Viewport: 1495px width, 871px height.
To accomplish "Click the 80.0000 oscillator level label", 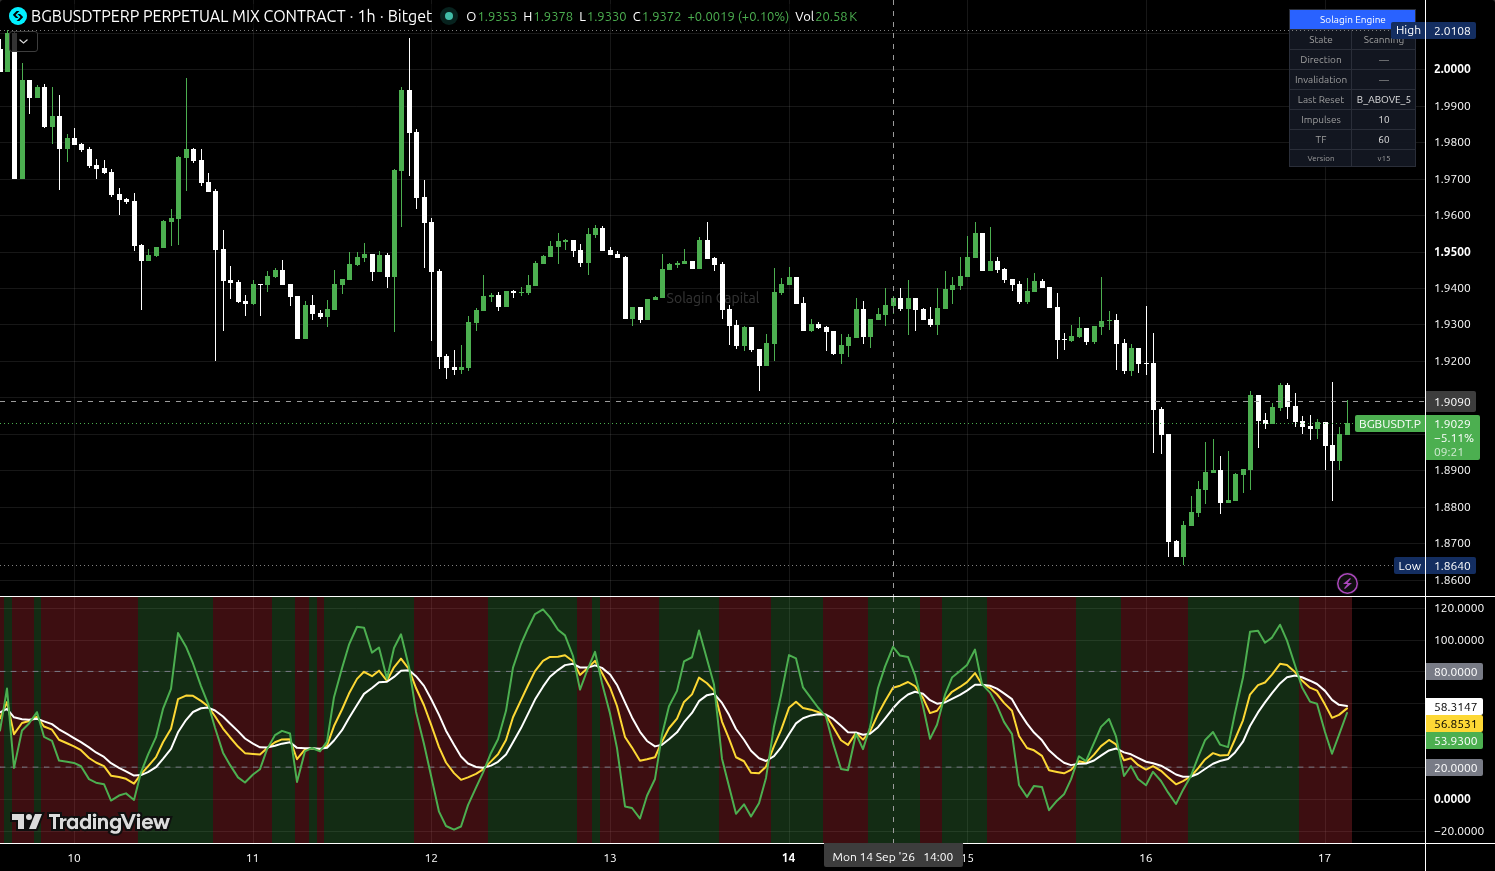I will (x=1455, y=672).
